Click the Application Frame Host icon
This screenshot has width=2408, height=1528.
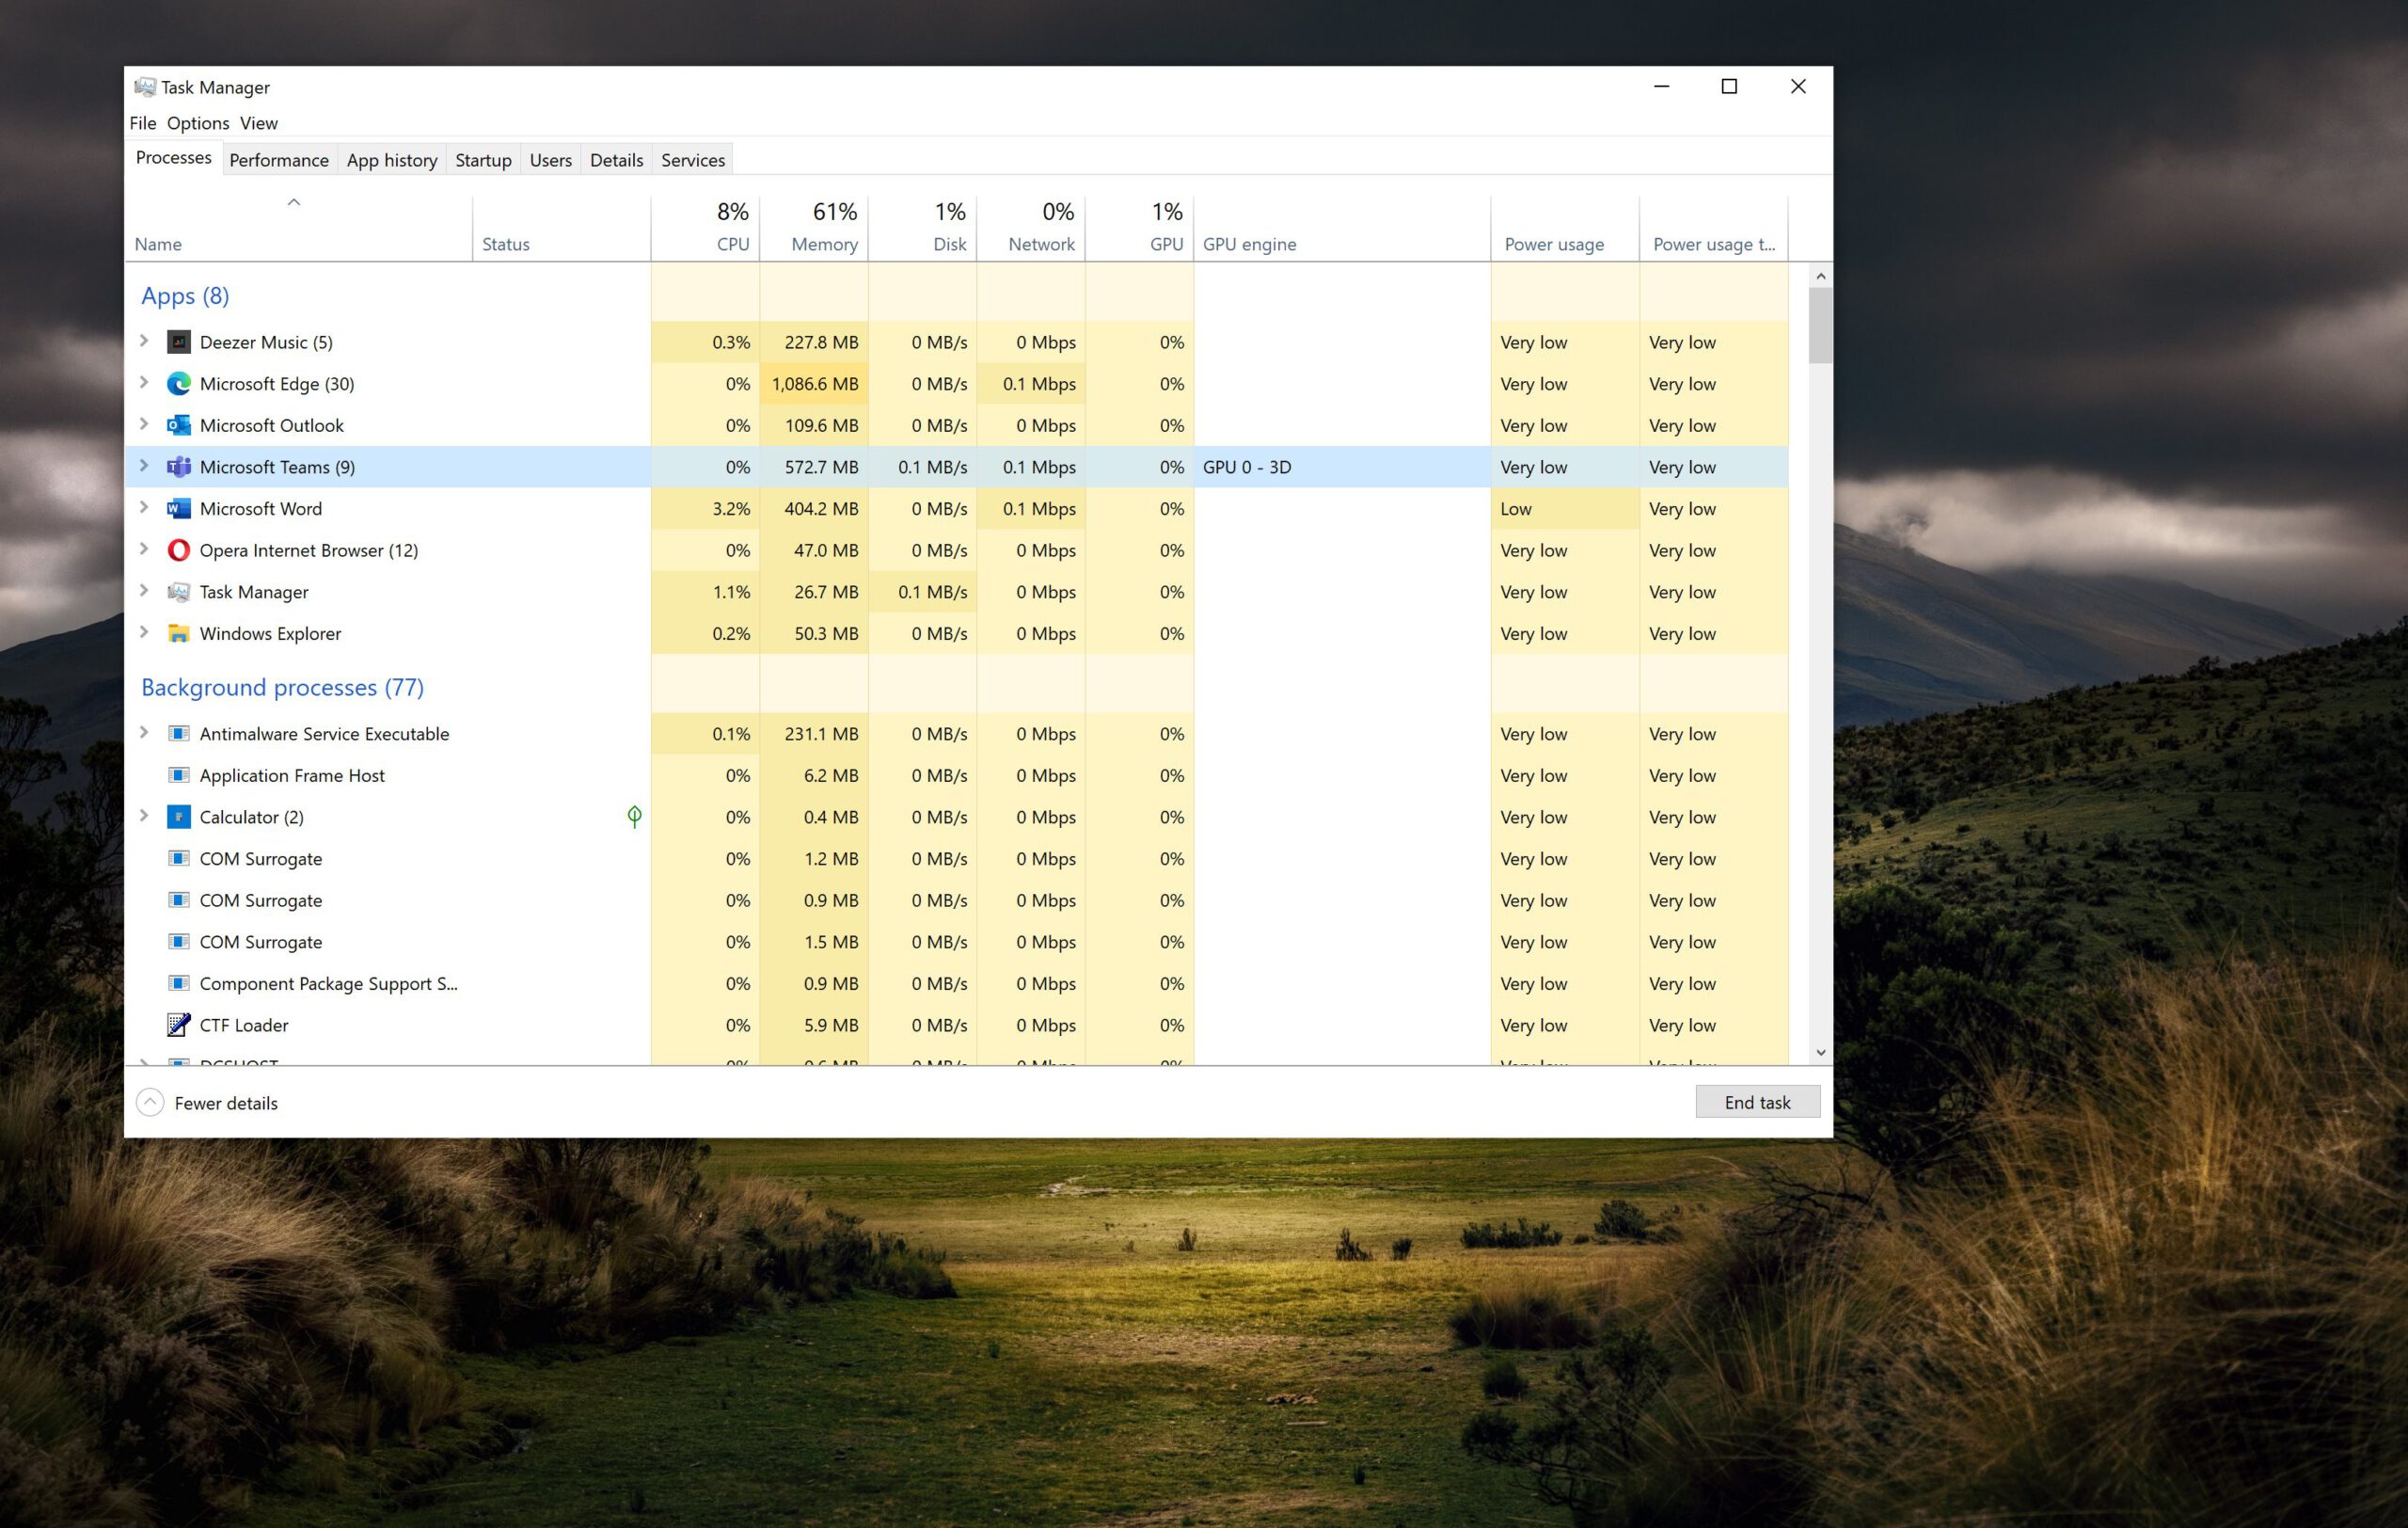pyautogui.click(x=179, y=775)
